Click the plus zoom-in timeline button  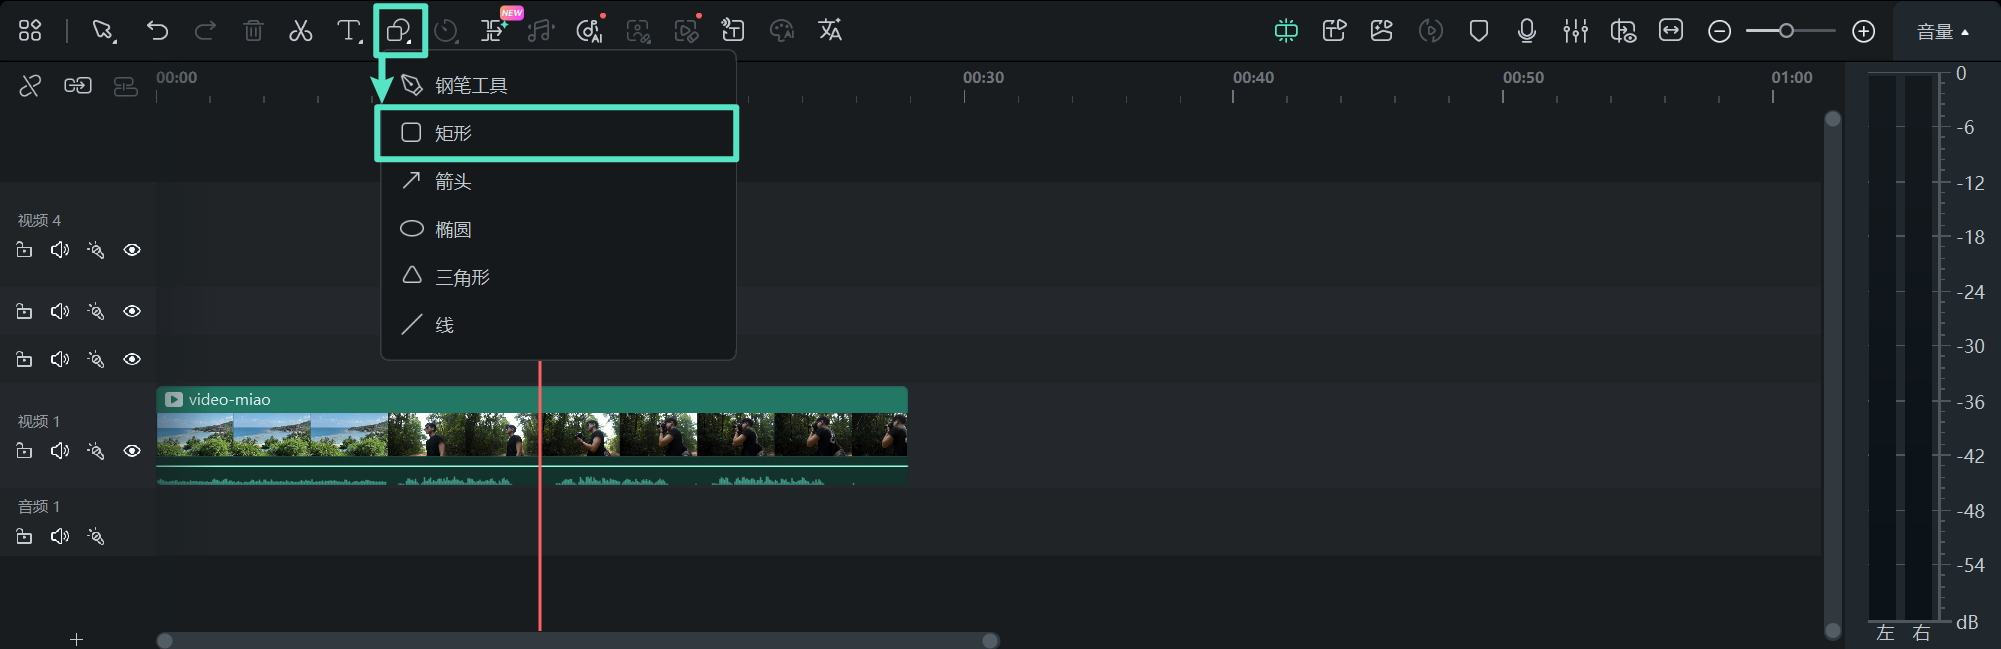point(1863,31)
